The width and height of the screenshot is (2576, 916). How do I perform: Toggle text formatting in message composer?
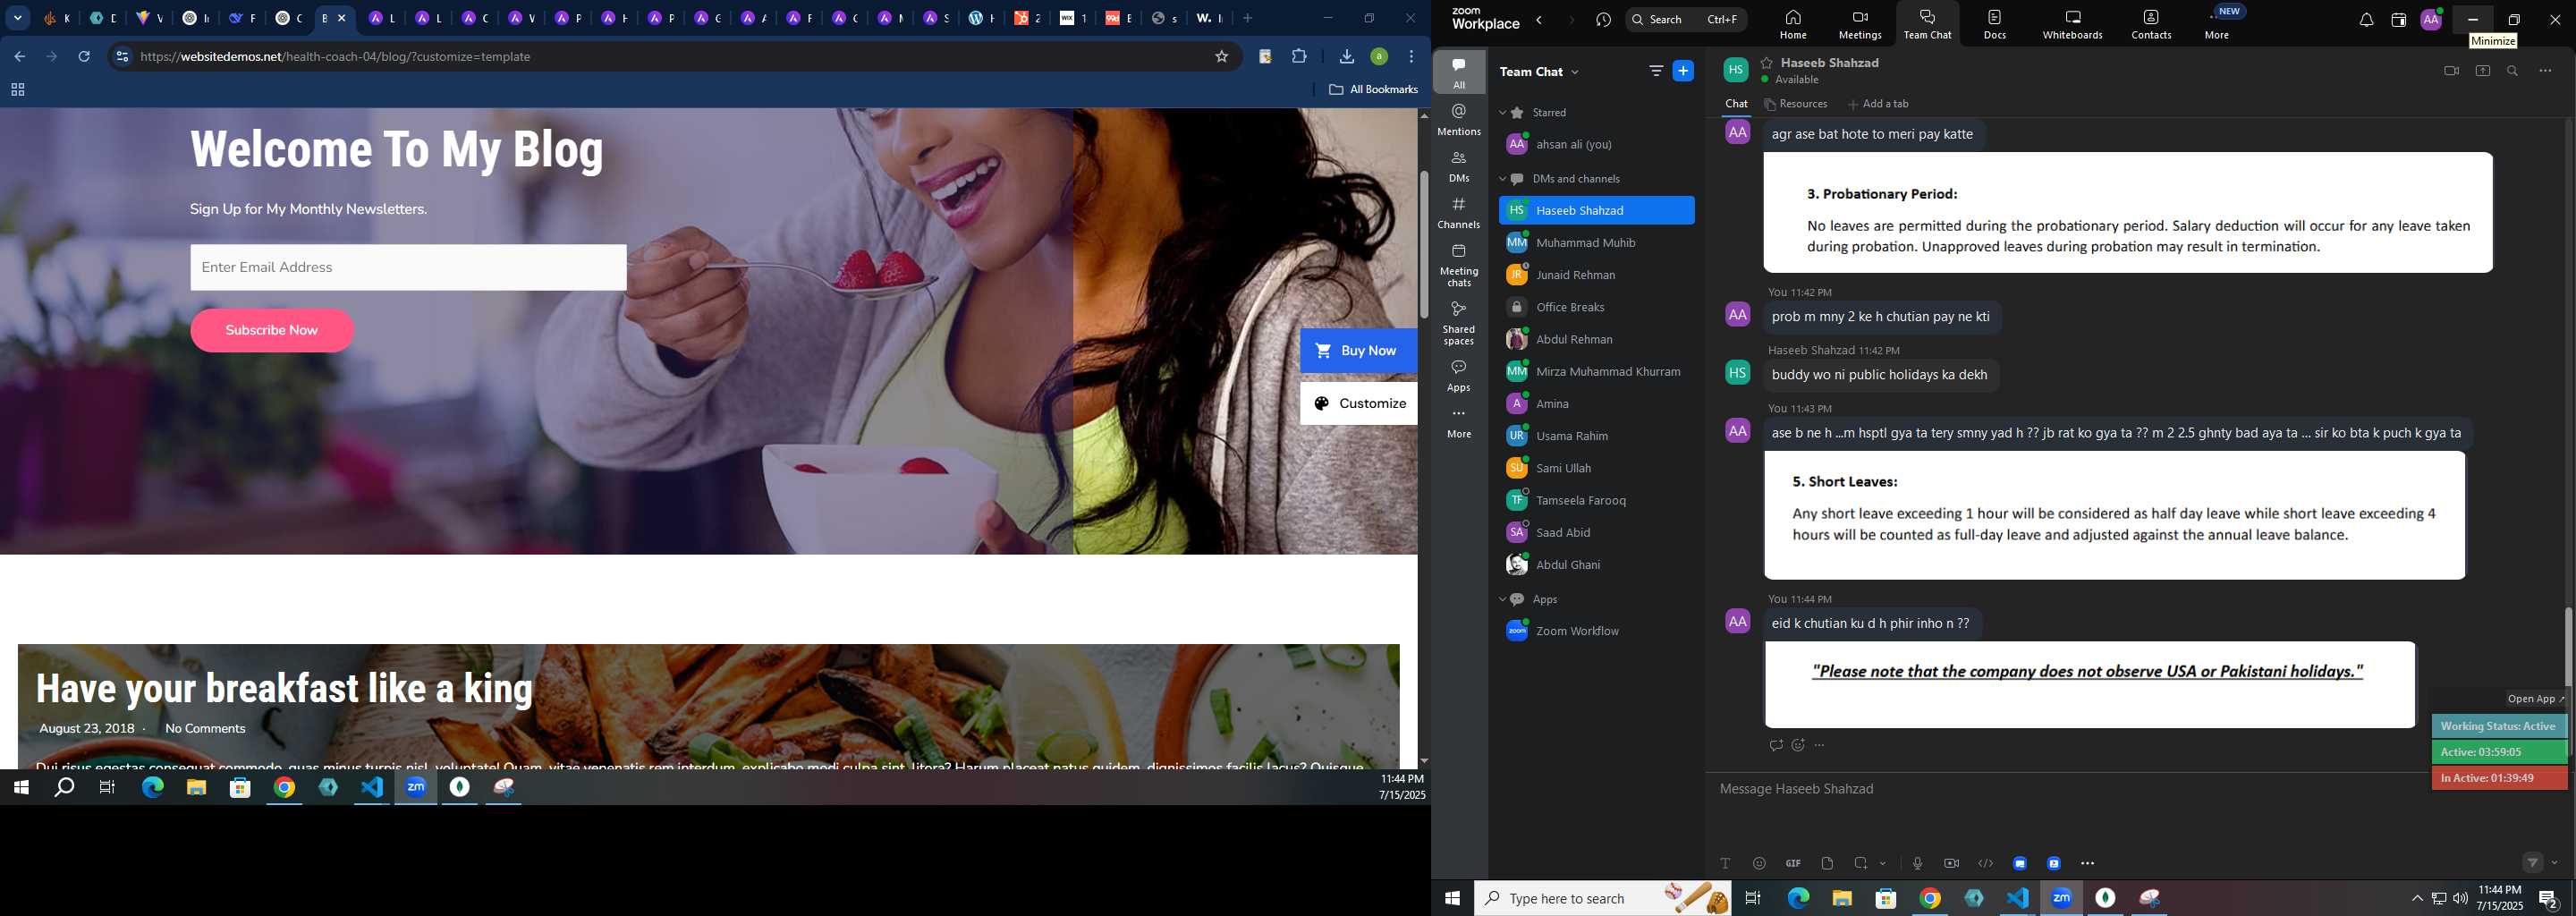pos(1725,863)
